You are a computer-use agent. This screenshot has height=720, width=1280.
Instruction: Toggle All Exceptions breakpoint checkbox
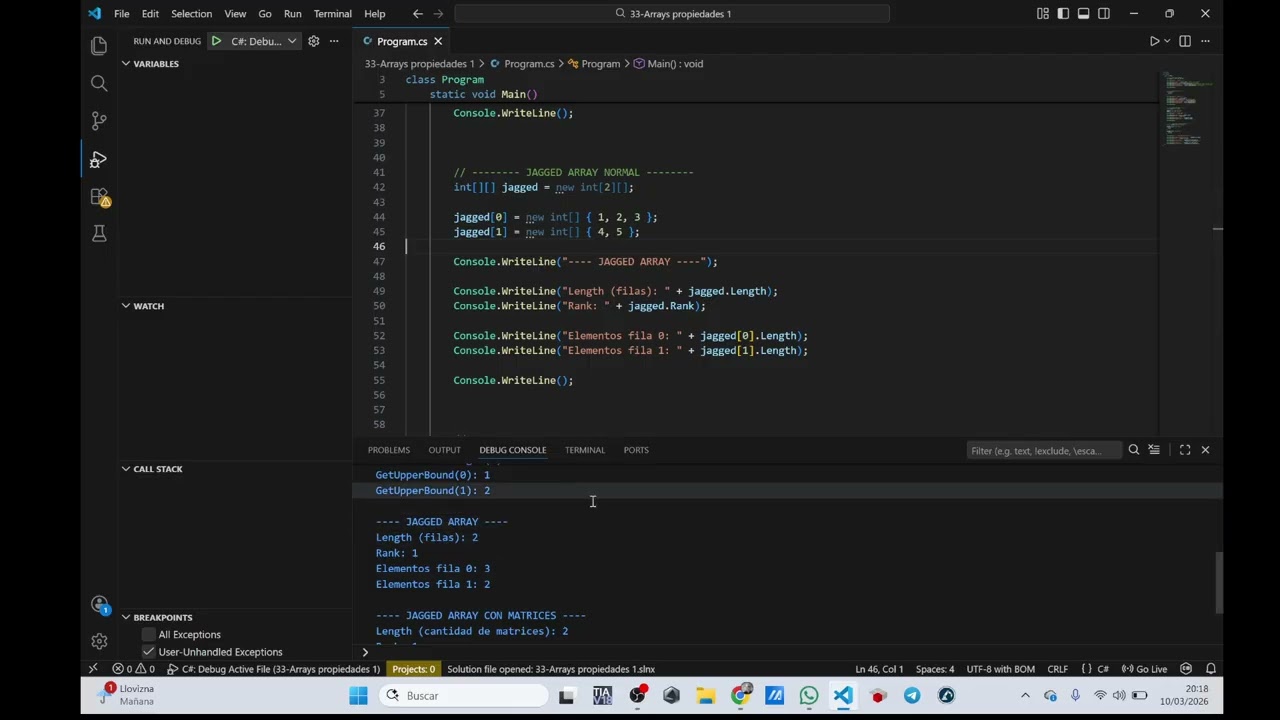coord(149,634)
